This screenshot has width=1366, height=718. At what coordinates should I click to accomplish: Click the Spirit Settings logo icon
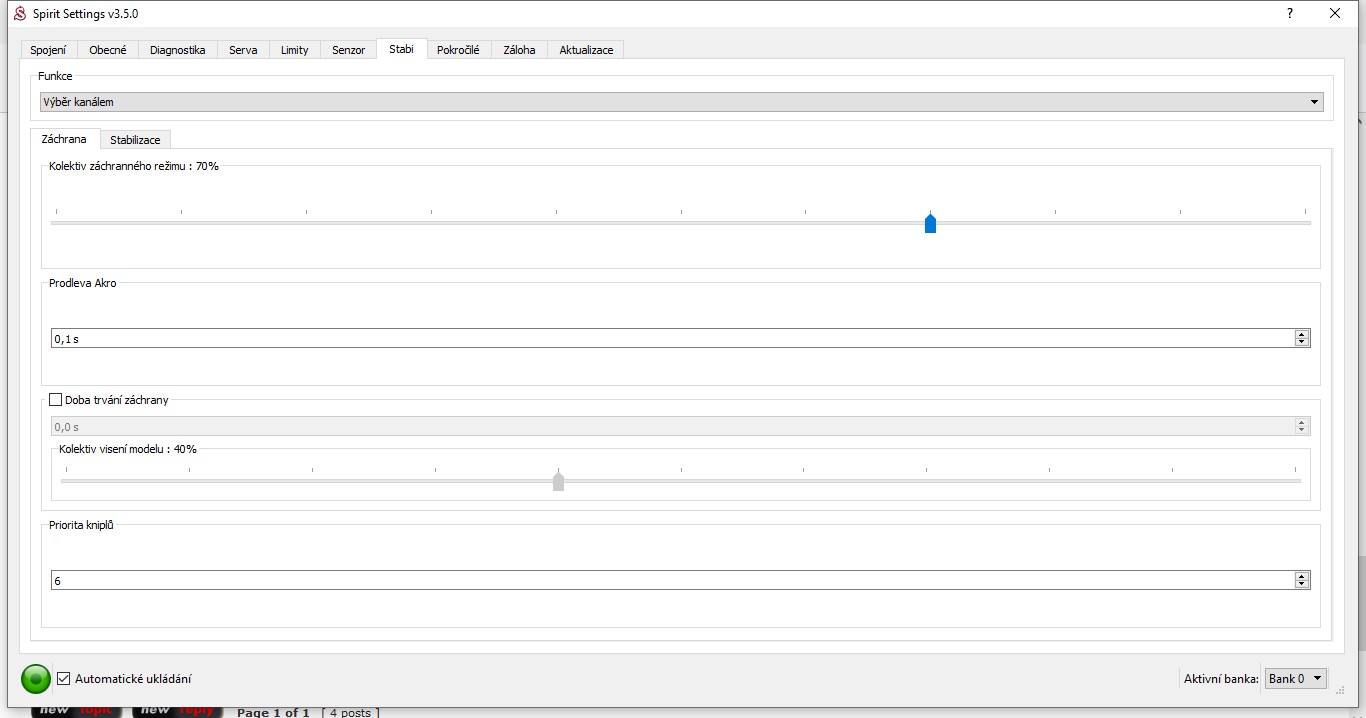19,14
